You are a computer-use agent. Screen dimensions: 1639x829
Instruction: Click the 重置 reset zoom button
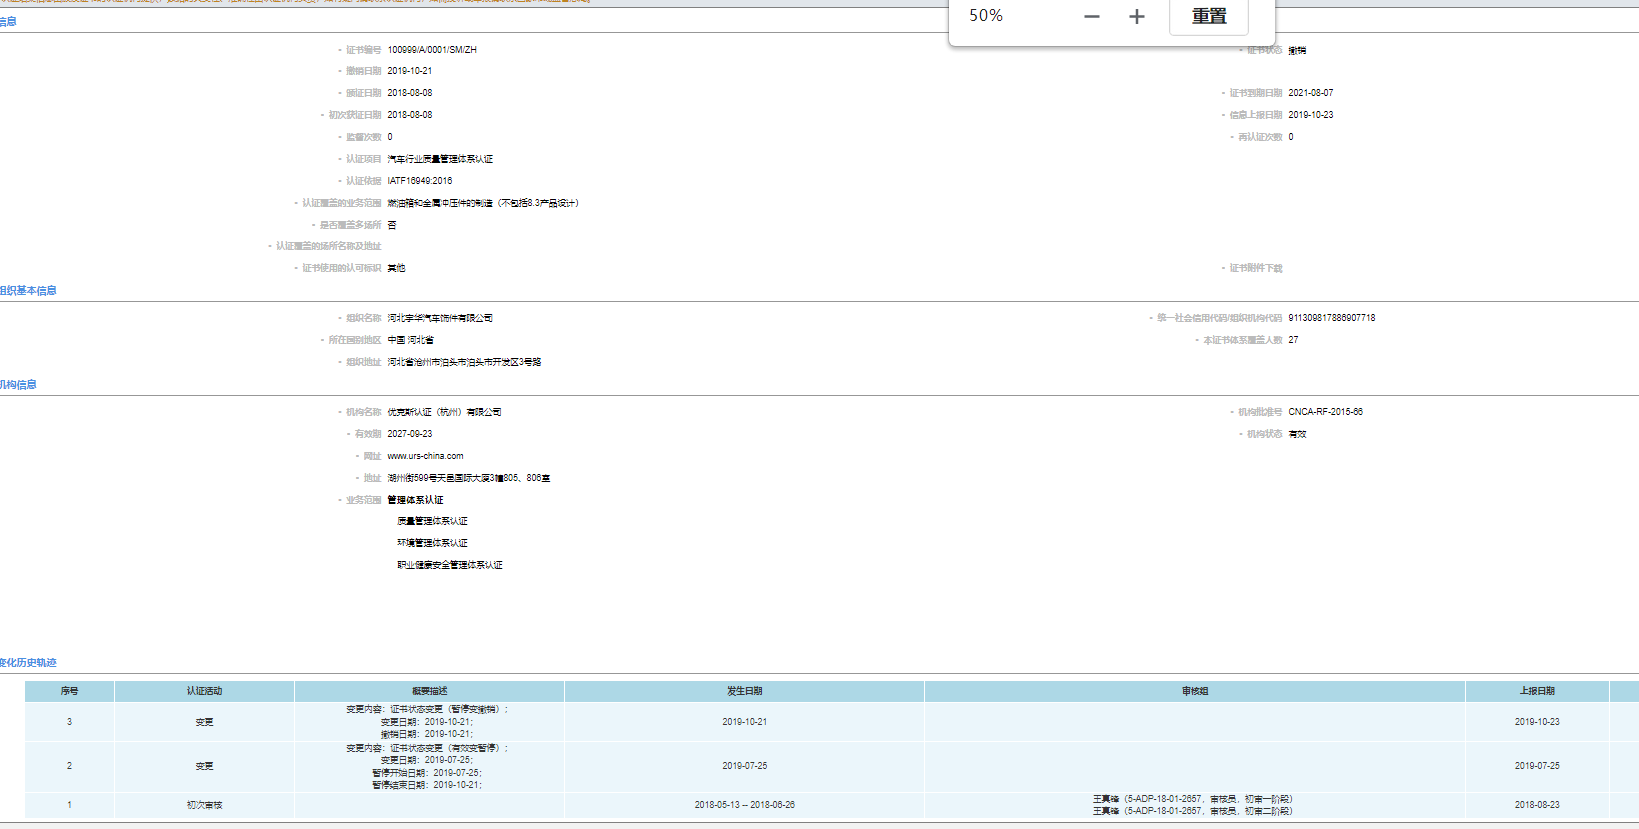tap(1209, 16)
